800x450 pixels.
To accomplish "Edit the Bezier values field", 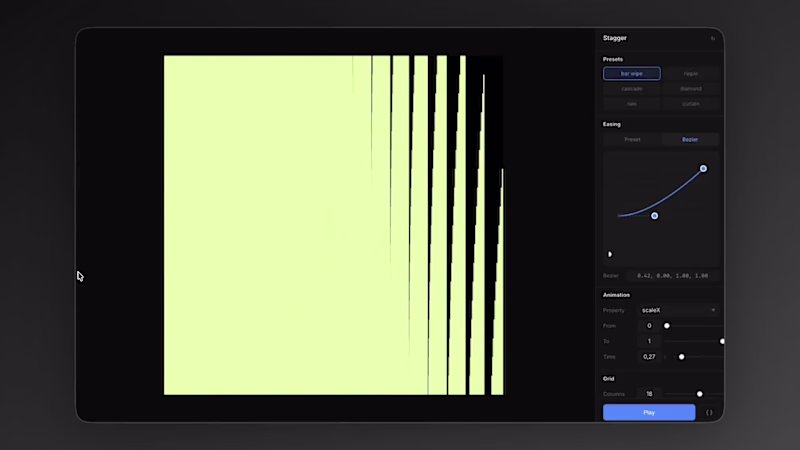I will (x=672, y=276).
